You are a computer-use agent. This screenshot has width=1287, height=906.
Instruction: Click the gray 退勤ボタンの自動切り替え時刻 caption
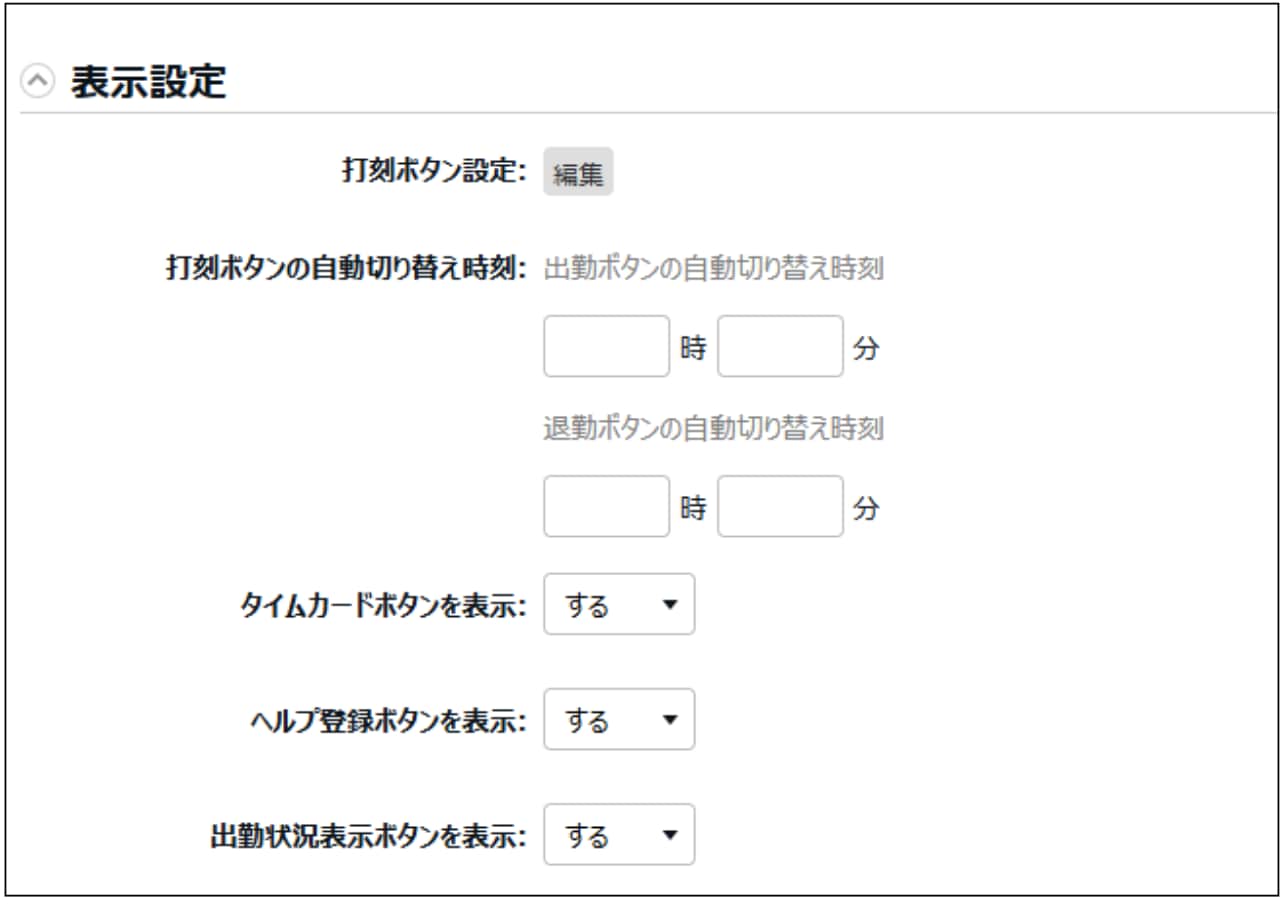coord(714,429)
